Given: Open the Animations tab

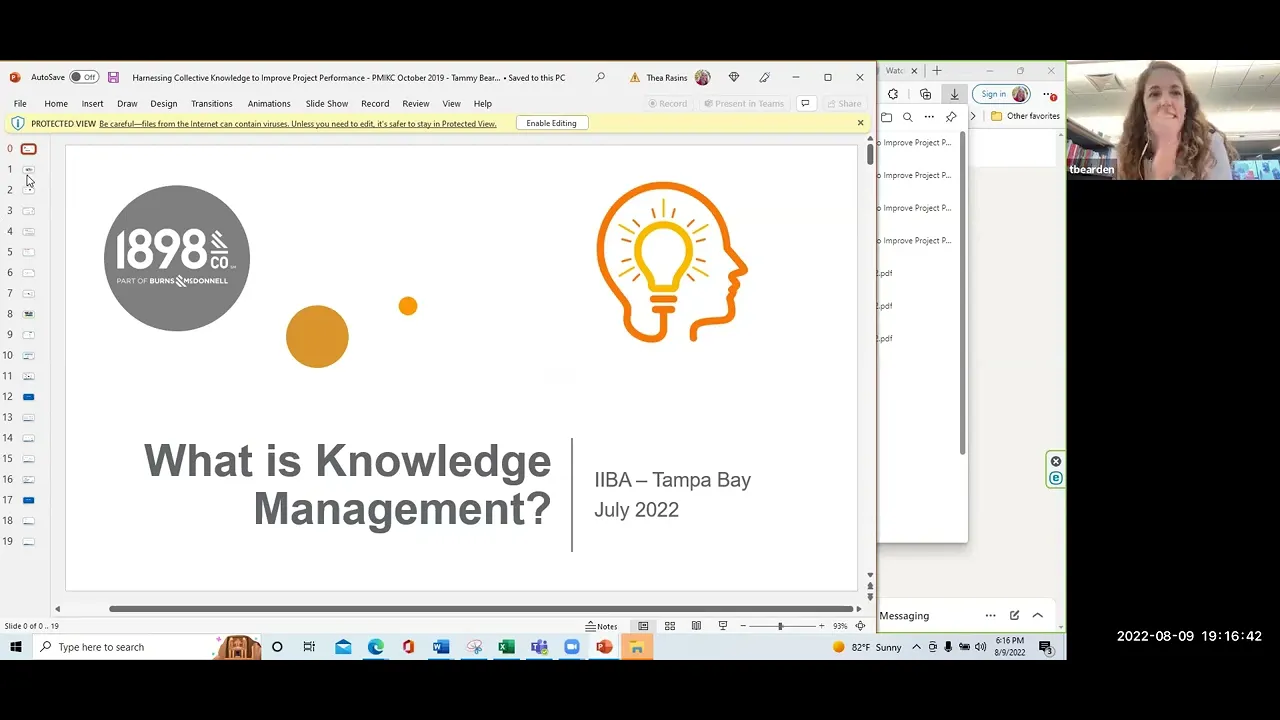Looking at the screenshot, I should click(x=269, y=103).
